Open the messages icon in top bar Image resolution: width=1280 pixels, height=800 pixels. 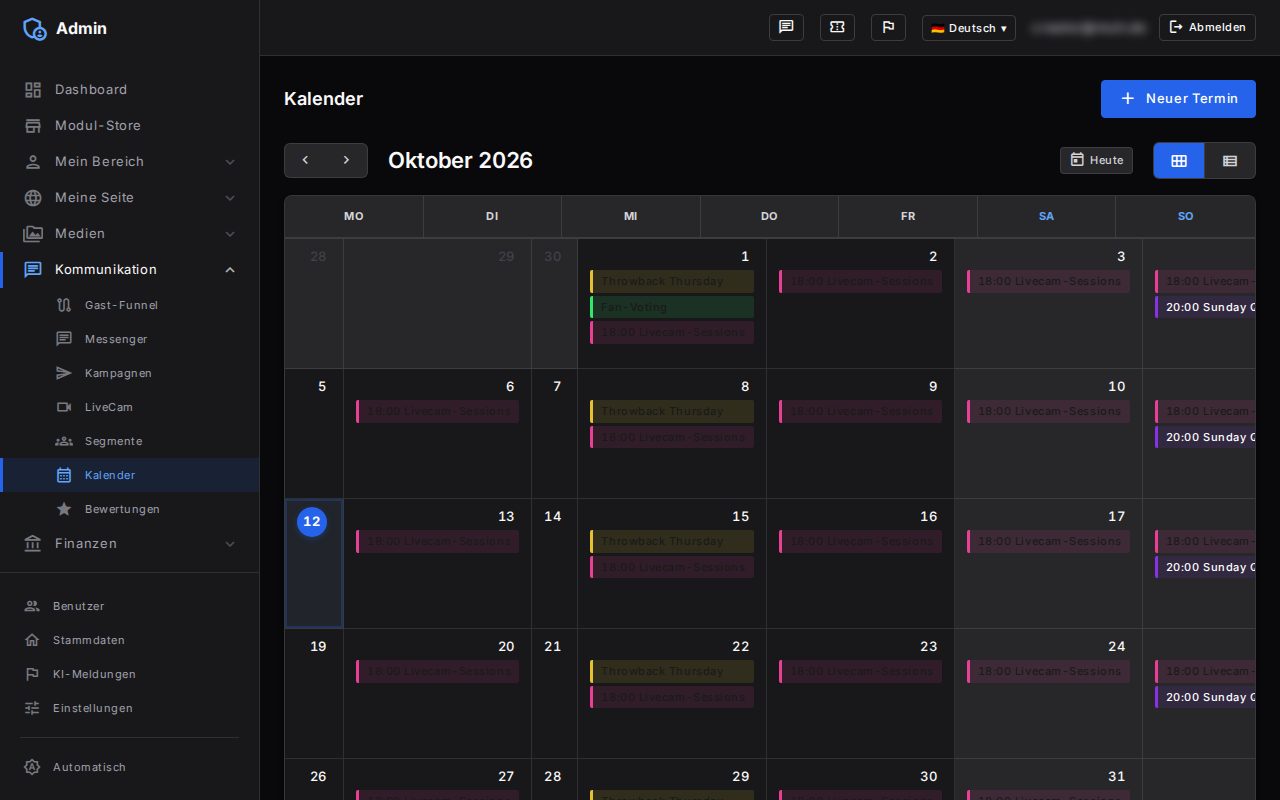click(786, 27)
